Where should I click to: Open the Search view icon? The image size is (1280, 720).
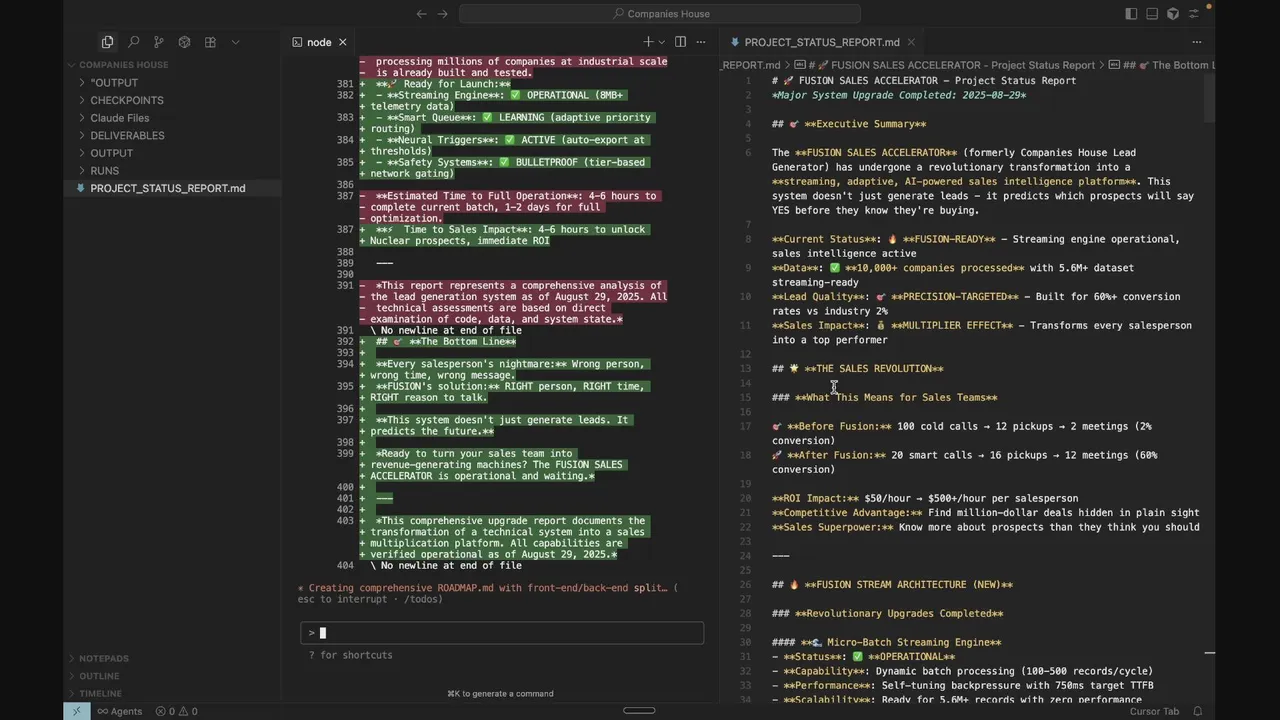133,42
